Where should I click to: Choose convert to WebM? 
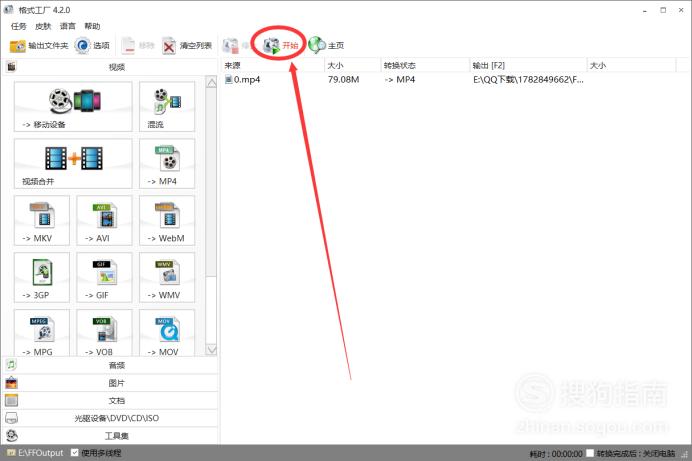click(x=167, y=220)
